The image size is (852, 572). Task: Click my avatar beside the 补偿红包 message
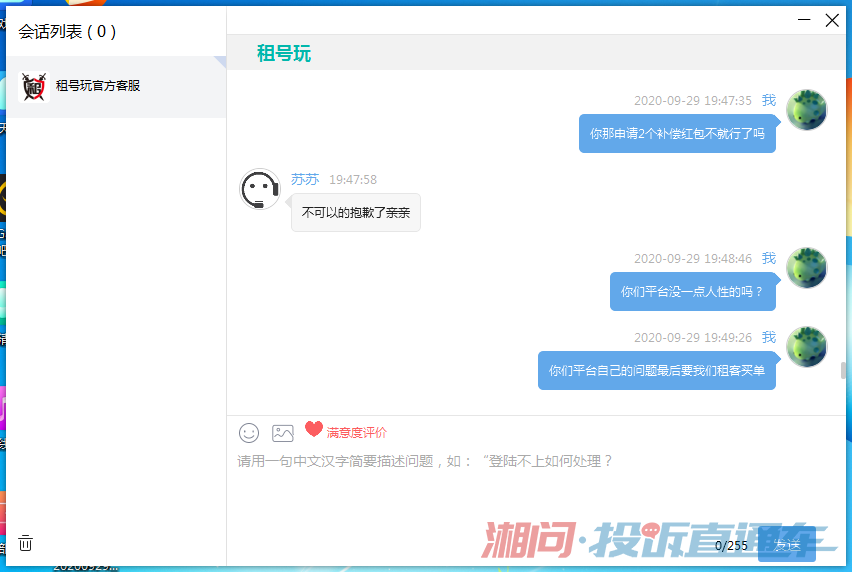tap(806, 110)
